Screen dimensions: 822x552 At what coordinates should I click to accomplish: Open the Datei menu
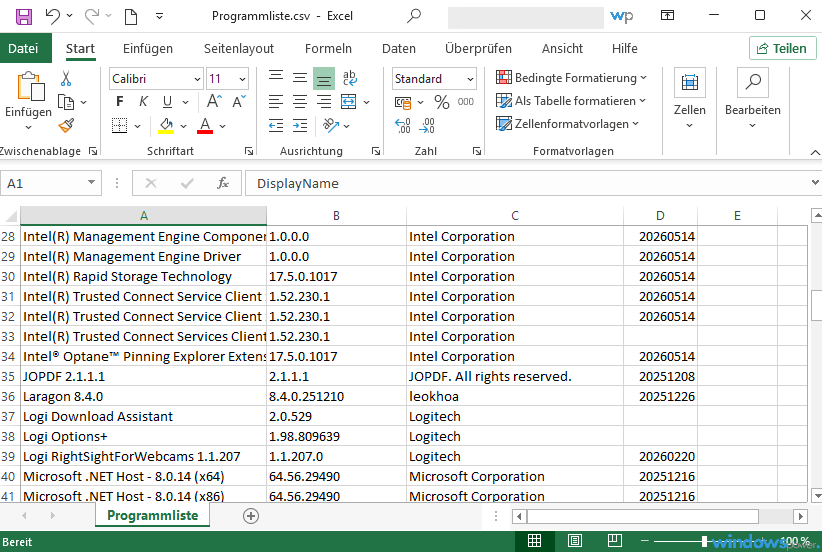coord(24,48)
